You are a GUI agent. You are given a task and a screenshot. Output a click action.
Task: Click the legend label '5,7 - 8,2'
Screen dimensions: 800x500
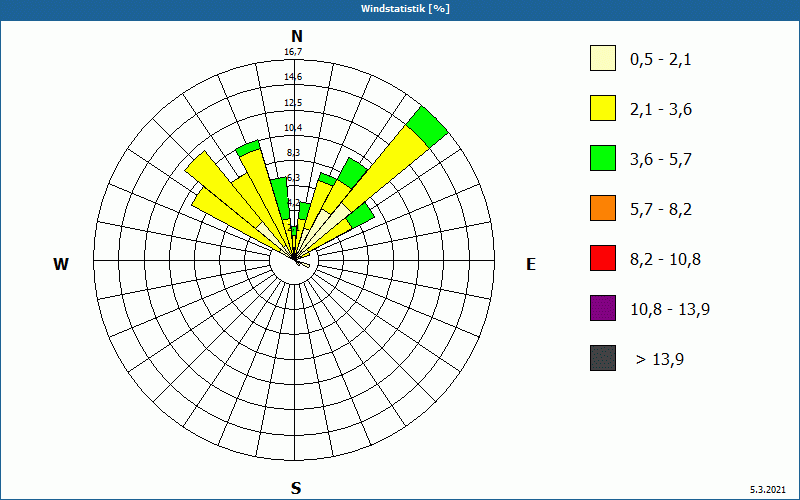[661, 210]
